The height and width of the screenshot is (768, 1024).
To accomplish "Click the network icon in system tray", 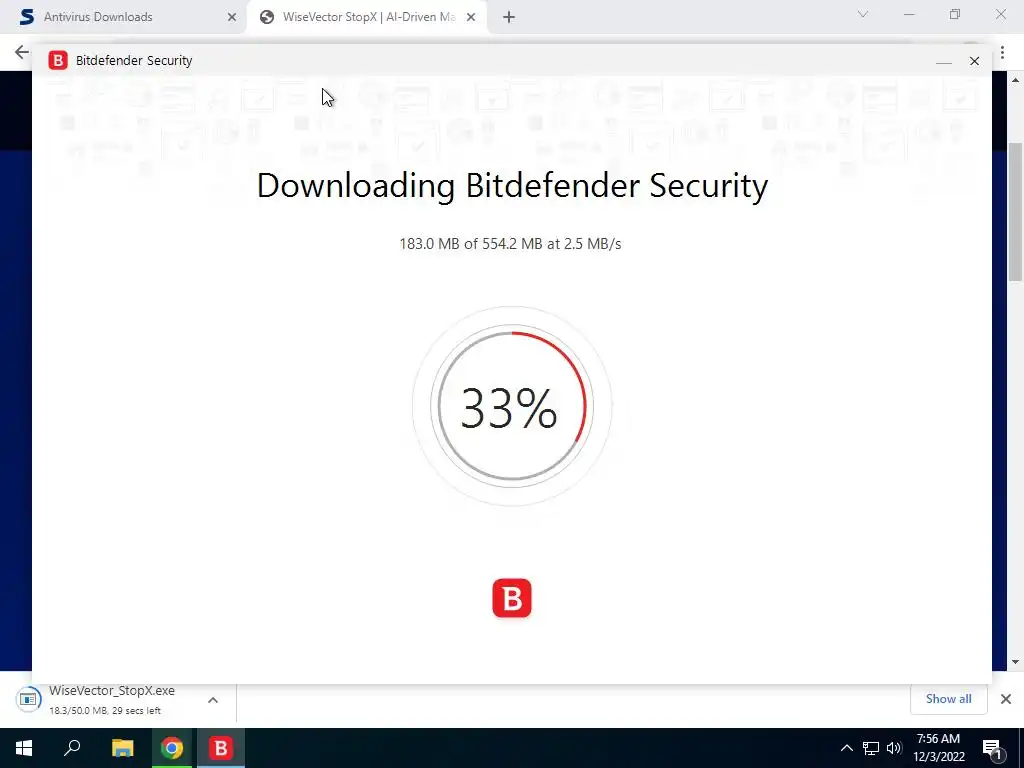I will 871,748.
